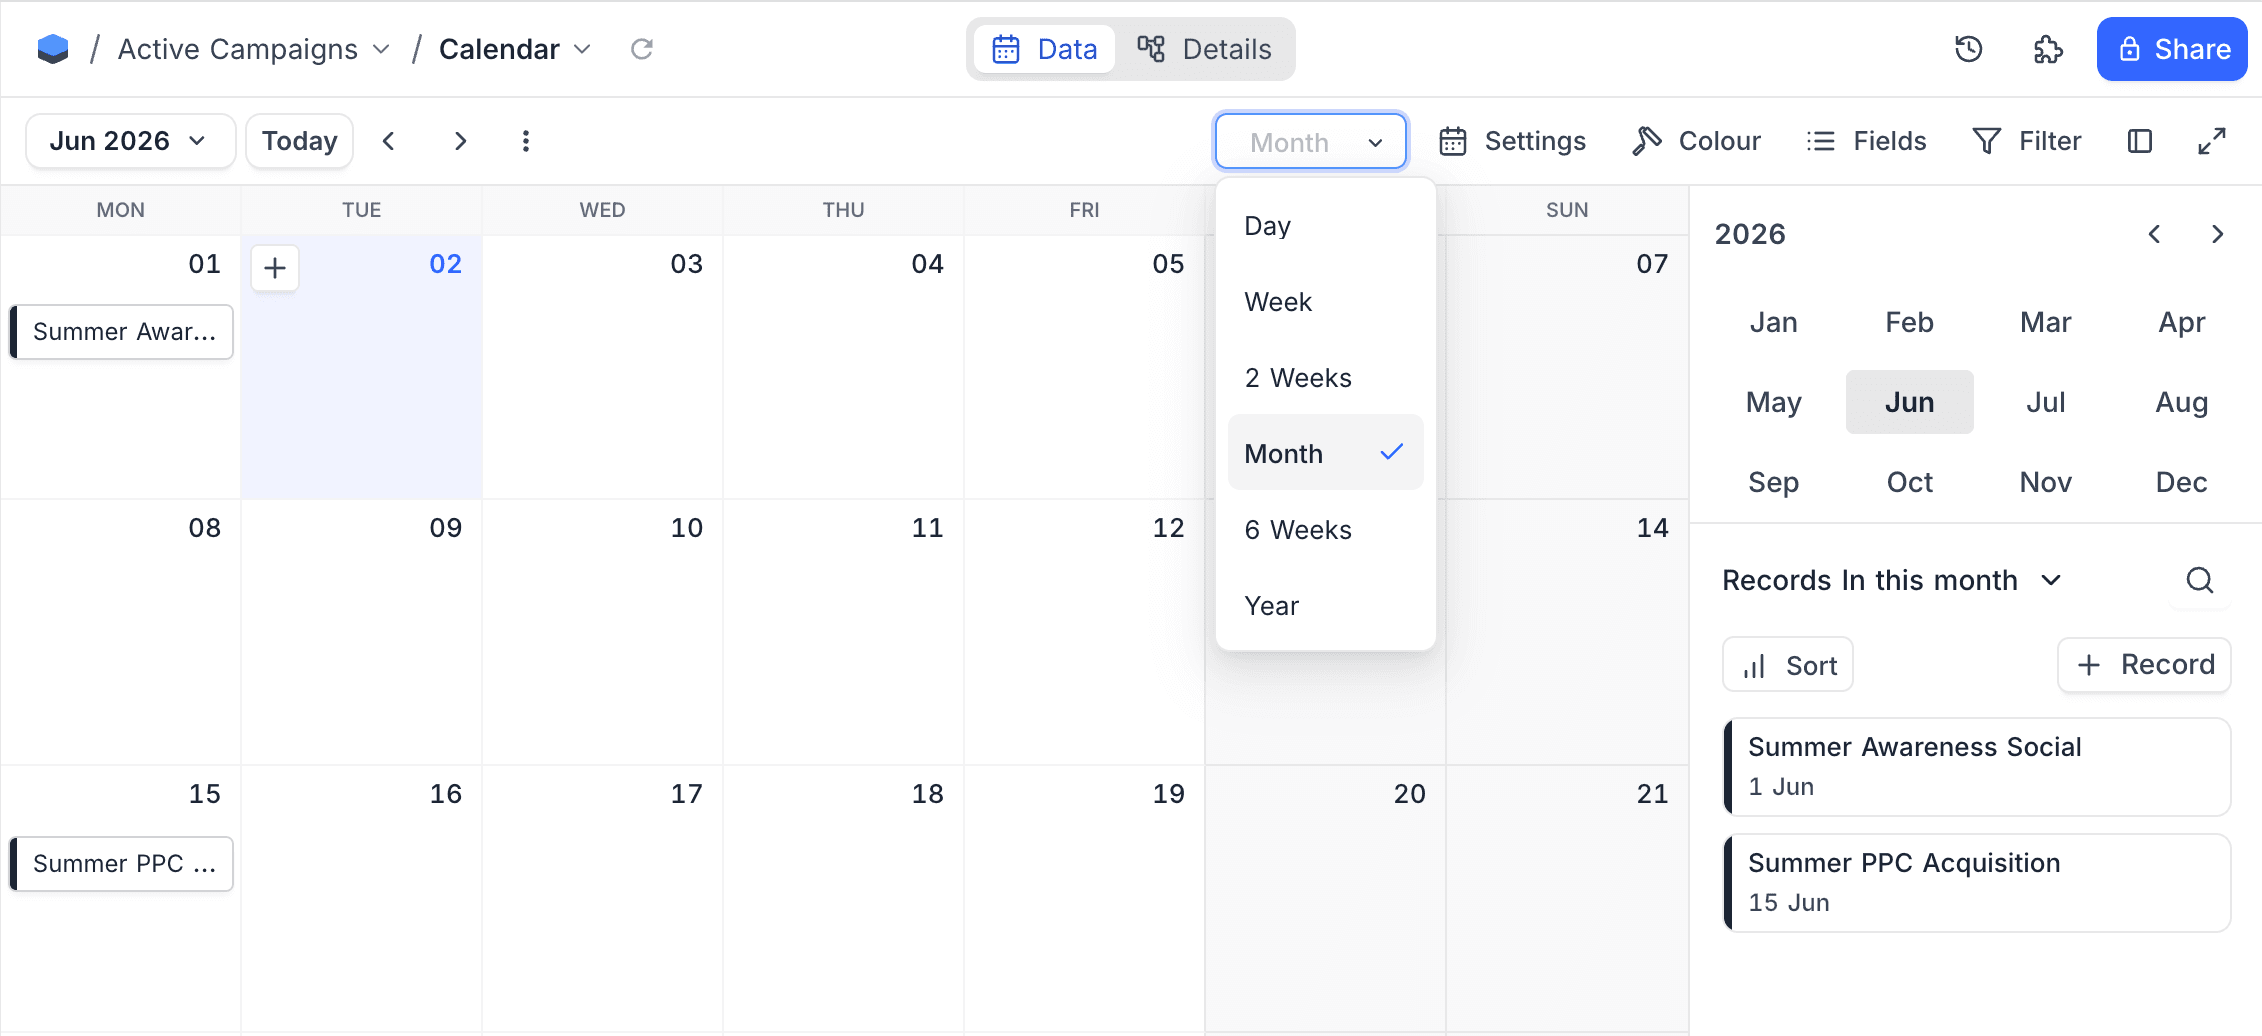This screenshot has width=2262, height=1036.
Task: Go to previous year in mini calendar
Action: pos(2154,234)
